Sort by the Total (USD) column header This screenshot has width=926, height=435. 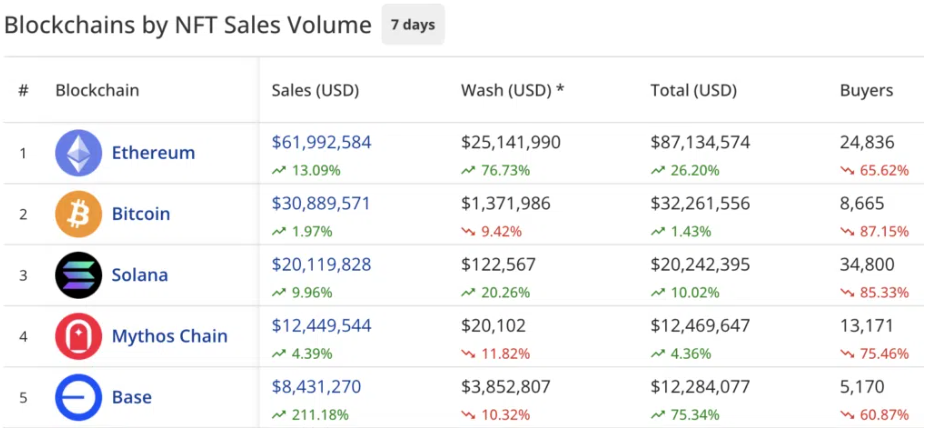(694, 90)
